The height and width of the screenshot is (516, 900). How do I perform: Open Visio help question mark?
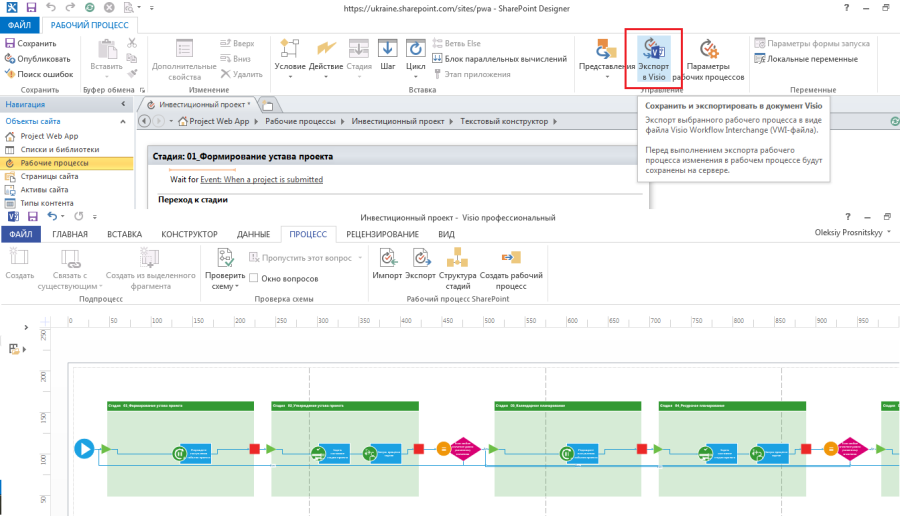(848, 216)
